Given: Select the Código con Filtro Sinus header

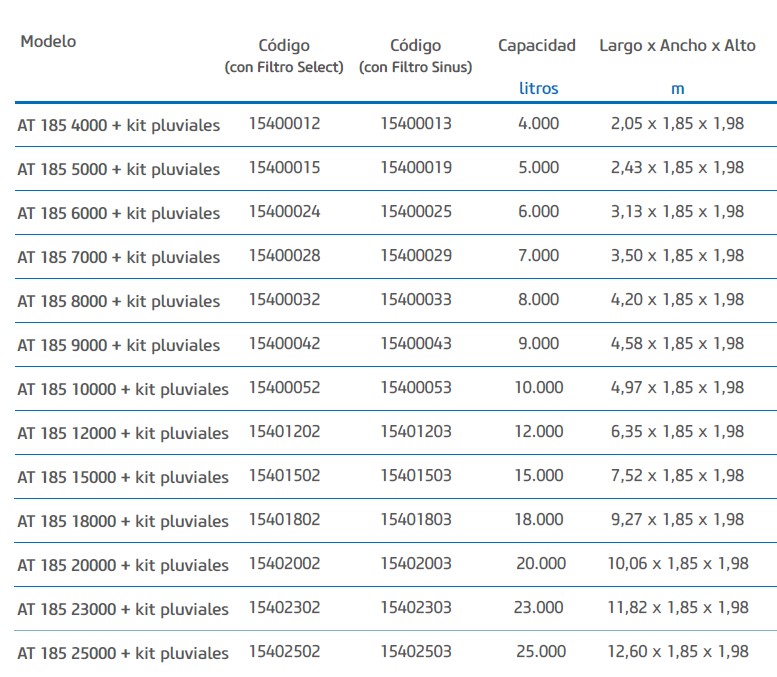Looking at the screenshot, I should (415, 55).
